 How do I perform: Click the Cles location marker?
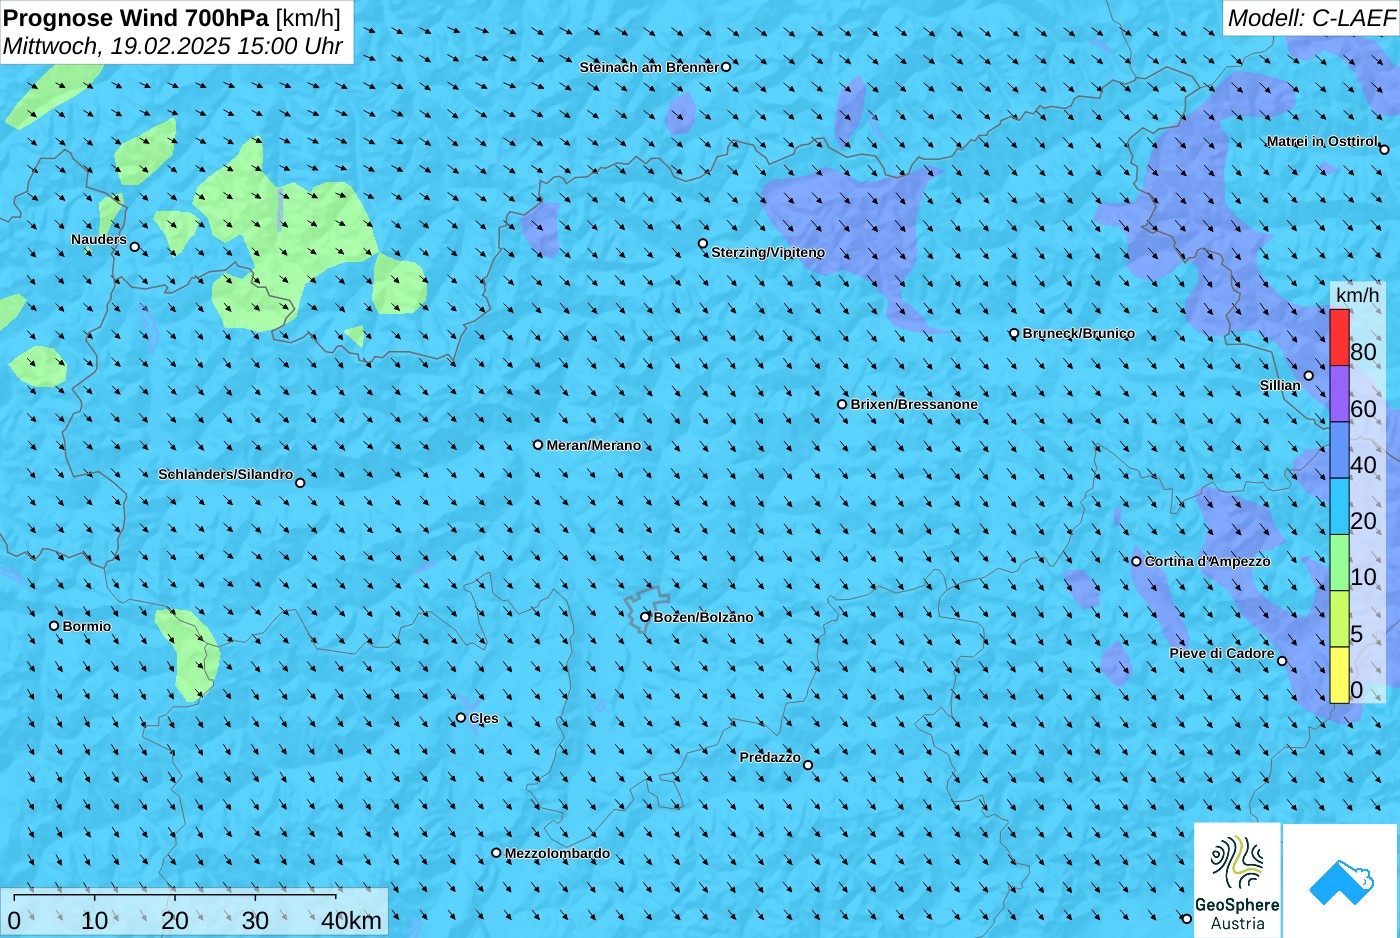(461, 718)
